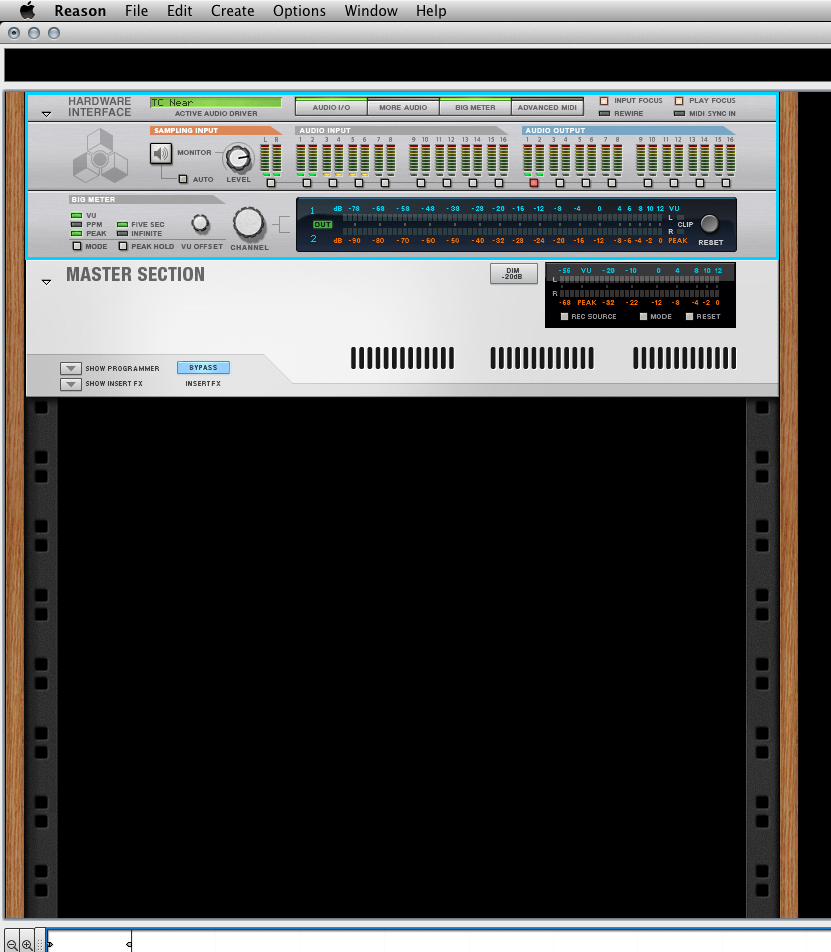Screen dimensions: 831x952
Task: Select Audio Input 5-6 big meter button
Action: [359, 183]
